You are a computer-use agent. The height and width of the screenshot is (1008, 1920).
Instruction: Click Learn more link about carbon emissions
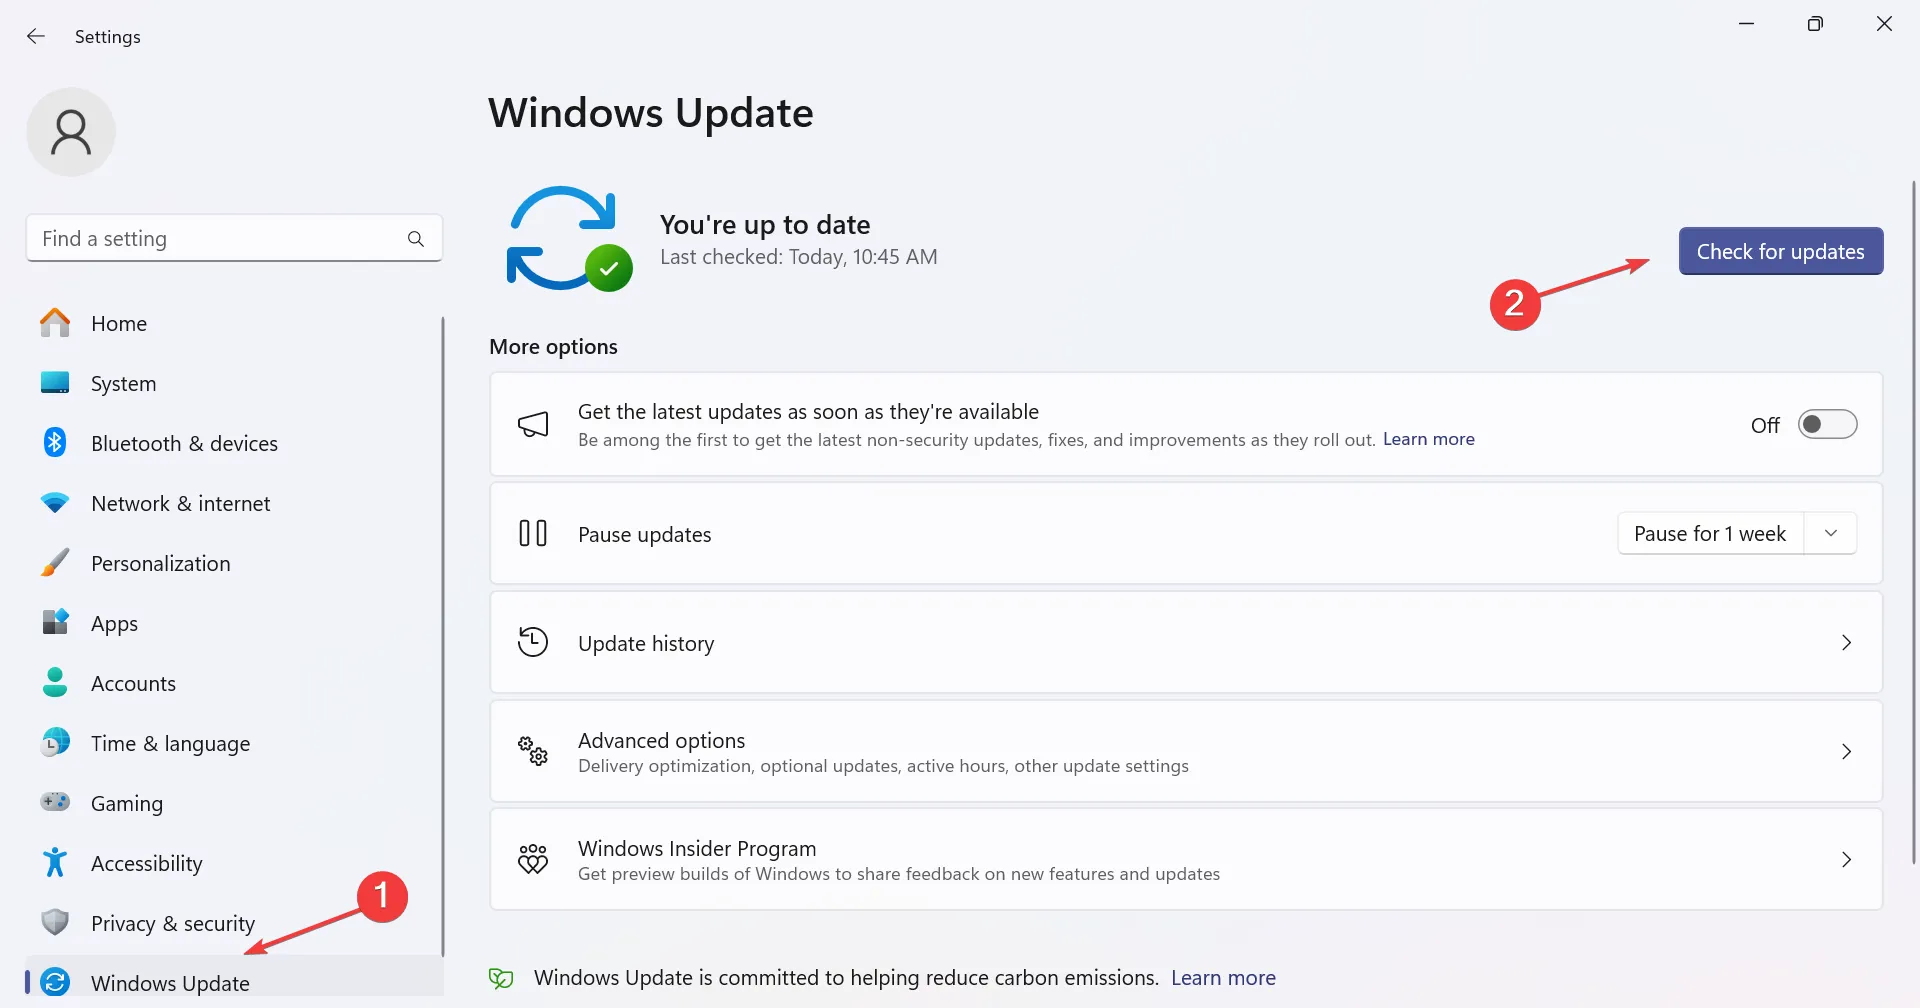[x=1223, y=978]
